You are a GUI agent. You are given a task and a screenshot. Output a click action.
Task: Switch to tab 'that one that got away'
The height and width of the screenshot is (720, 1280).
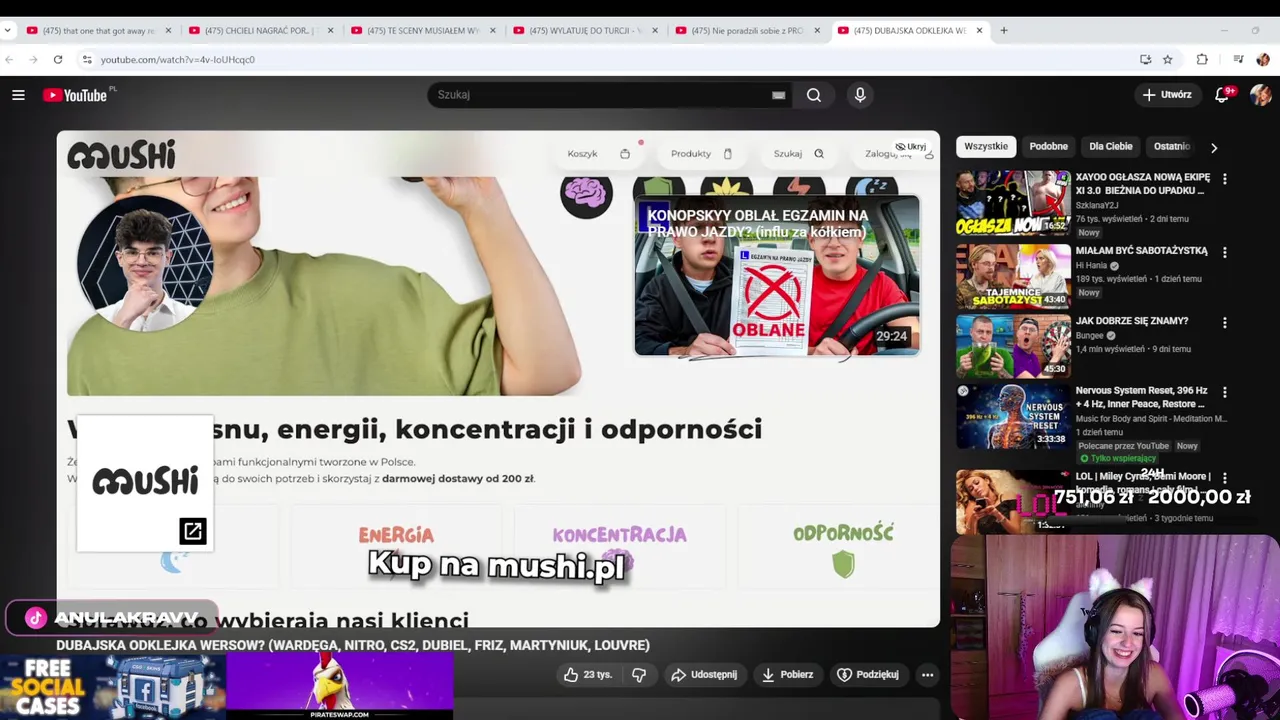click(98, 30)
